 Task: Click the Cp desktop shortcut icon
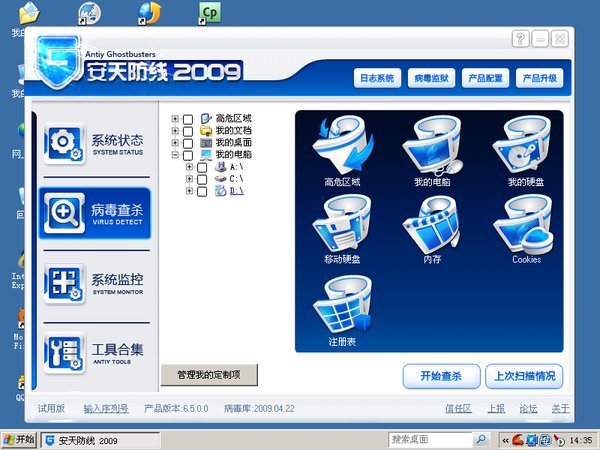[210, 13]
